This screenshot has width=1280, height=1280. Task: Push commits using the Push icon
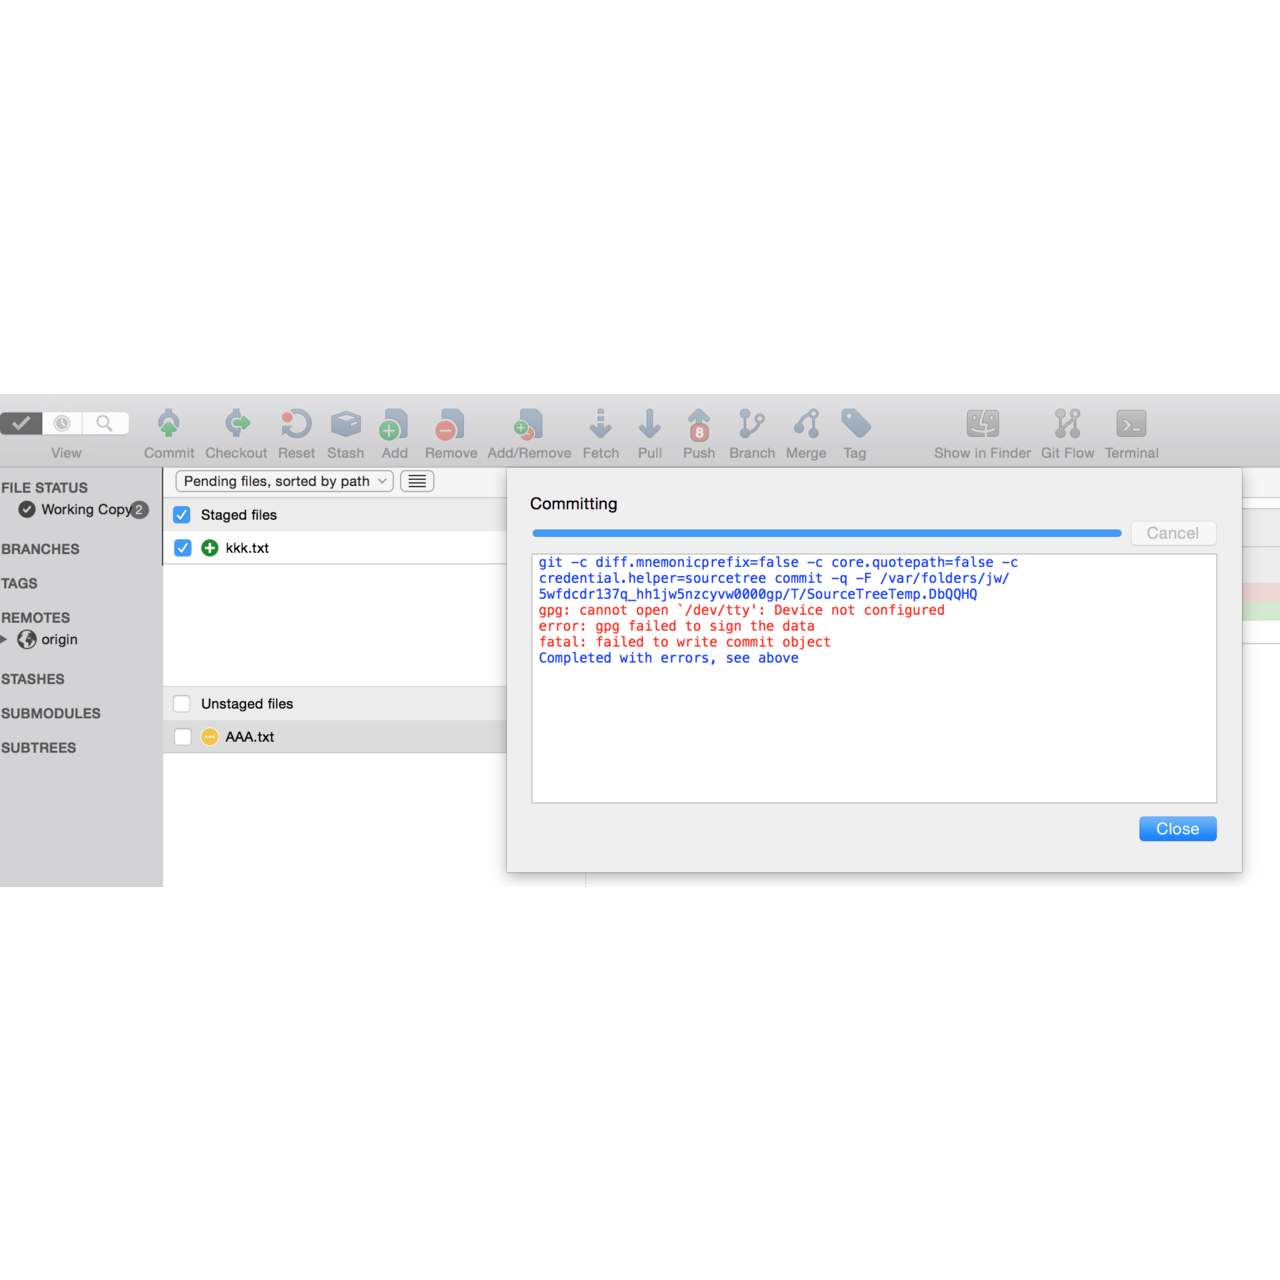coord(698,430)
